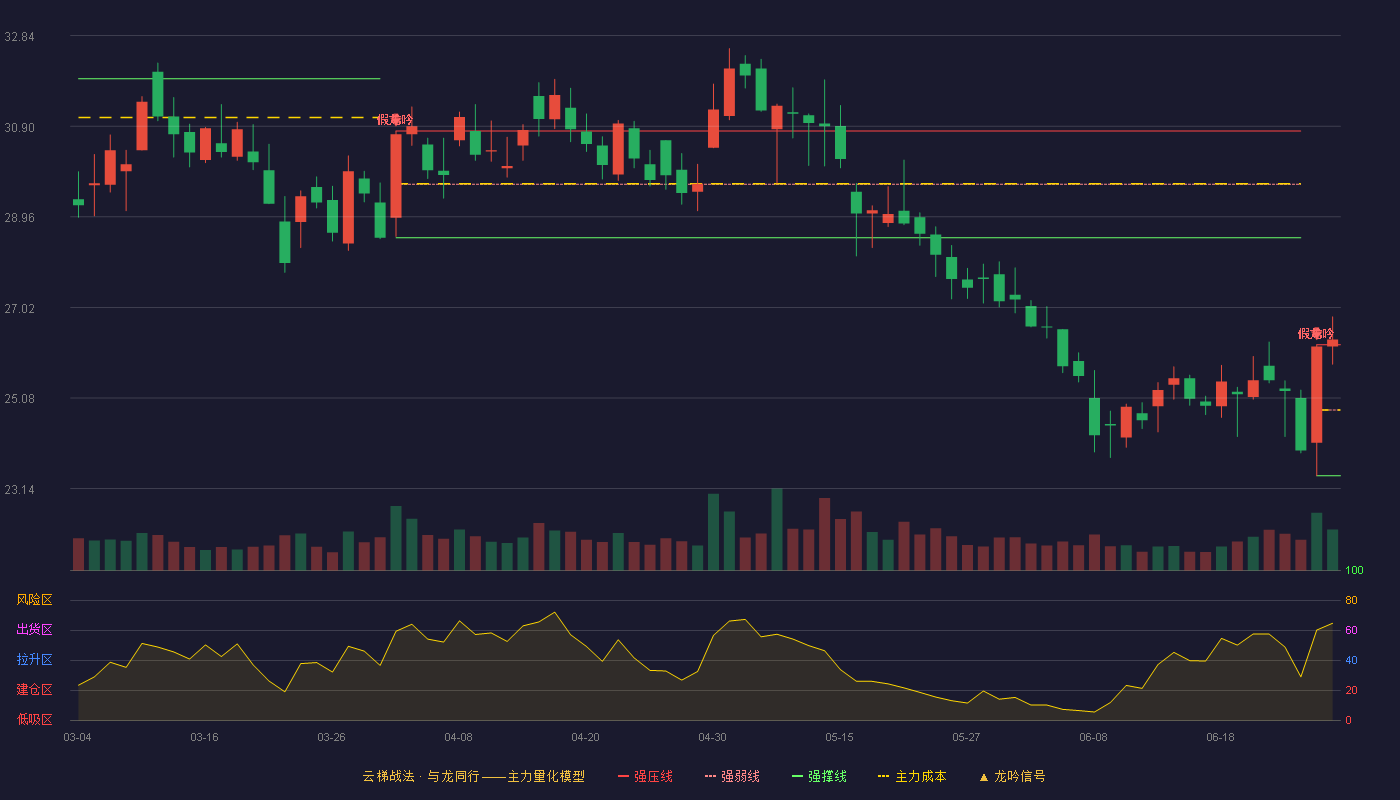Image resolution: width=1400 pixels, height=800 pixels.
Task: Click the 27.02 price axis label
Action: (19, 309)
